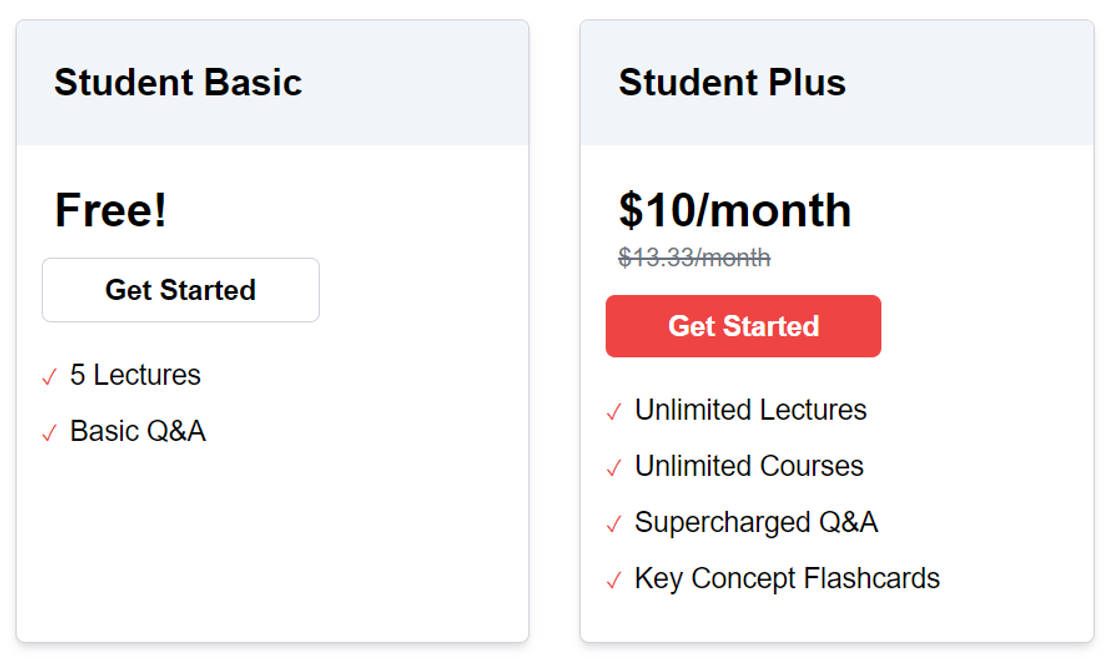Viewport: 1108px width, 659px height.
Task: Click the Free! price label
Action: point(110,210)
